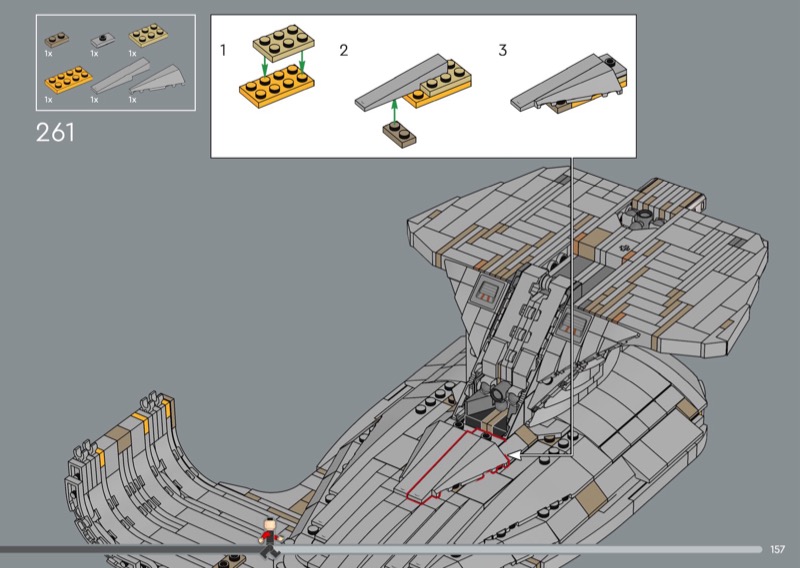This screenshot has width=800, height=568.
Task: Click the page number 157
Action: (x=778, y=549)
